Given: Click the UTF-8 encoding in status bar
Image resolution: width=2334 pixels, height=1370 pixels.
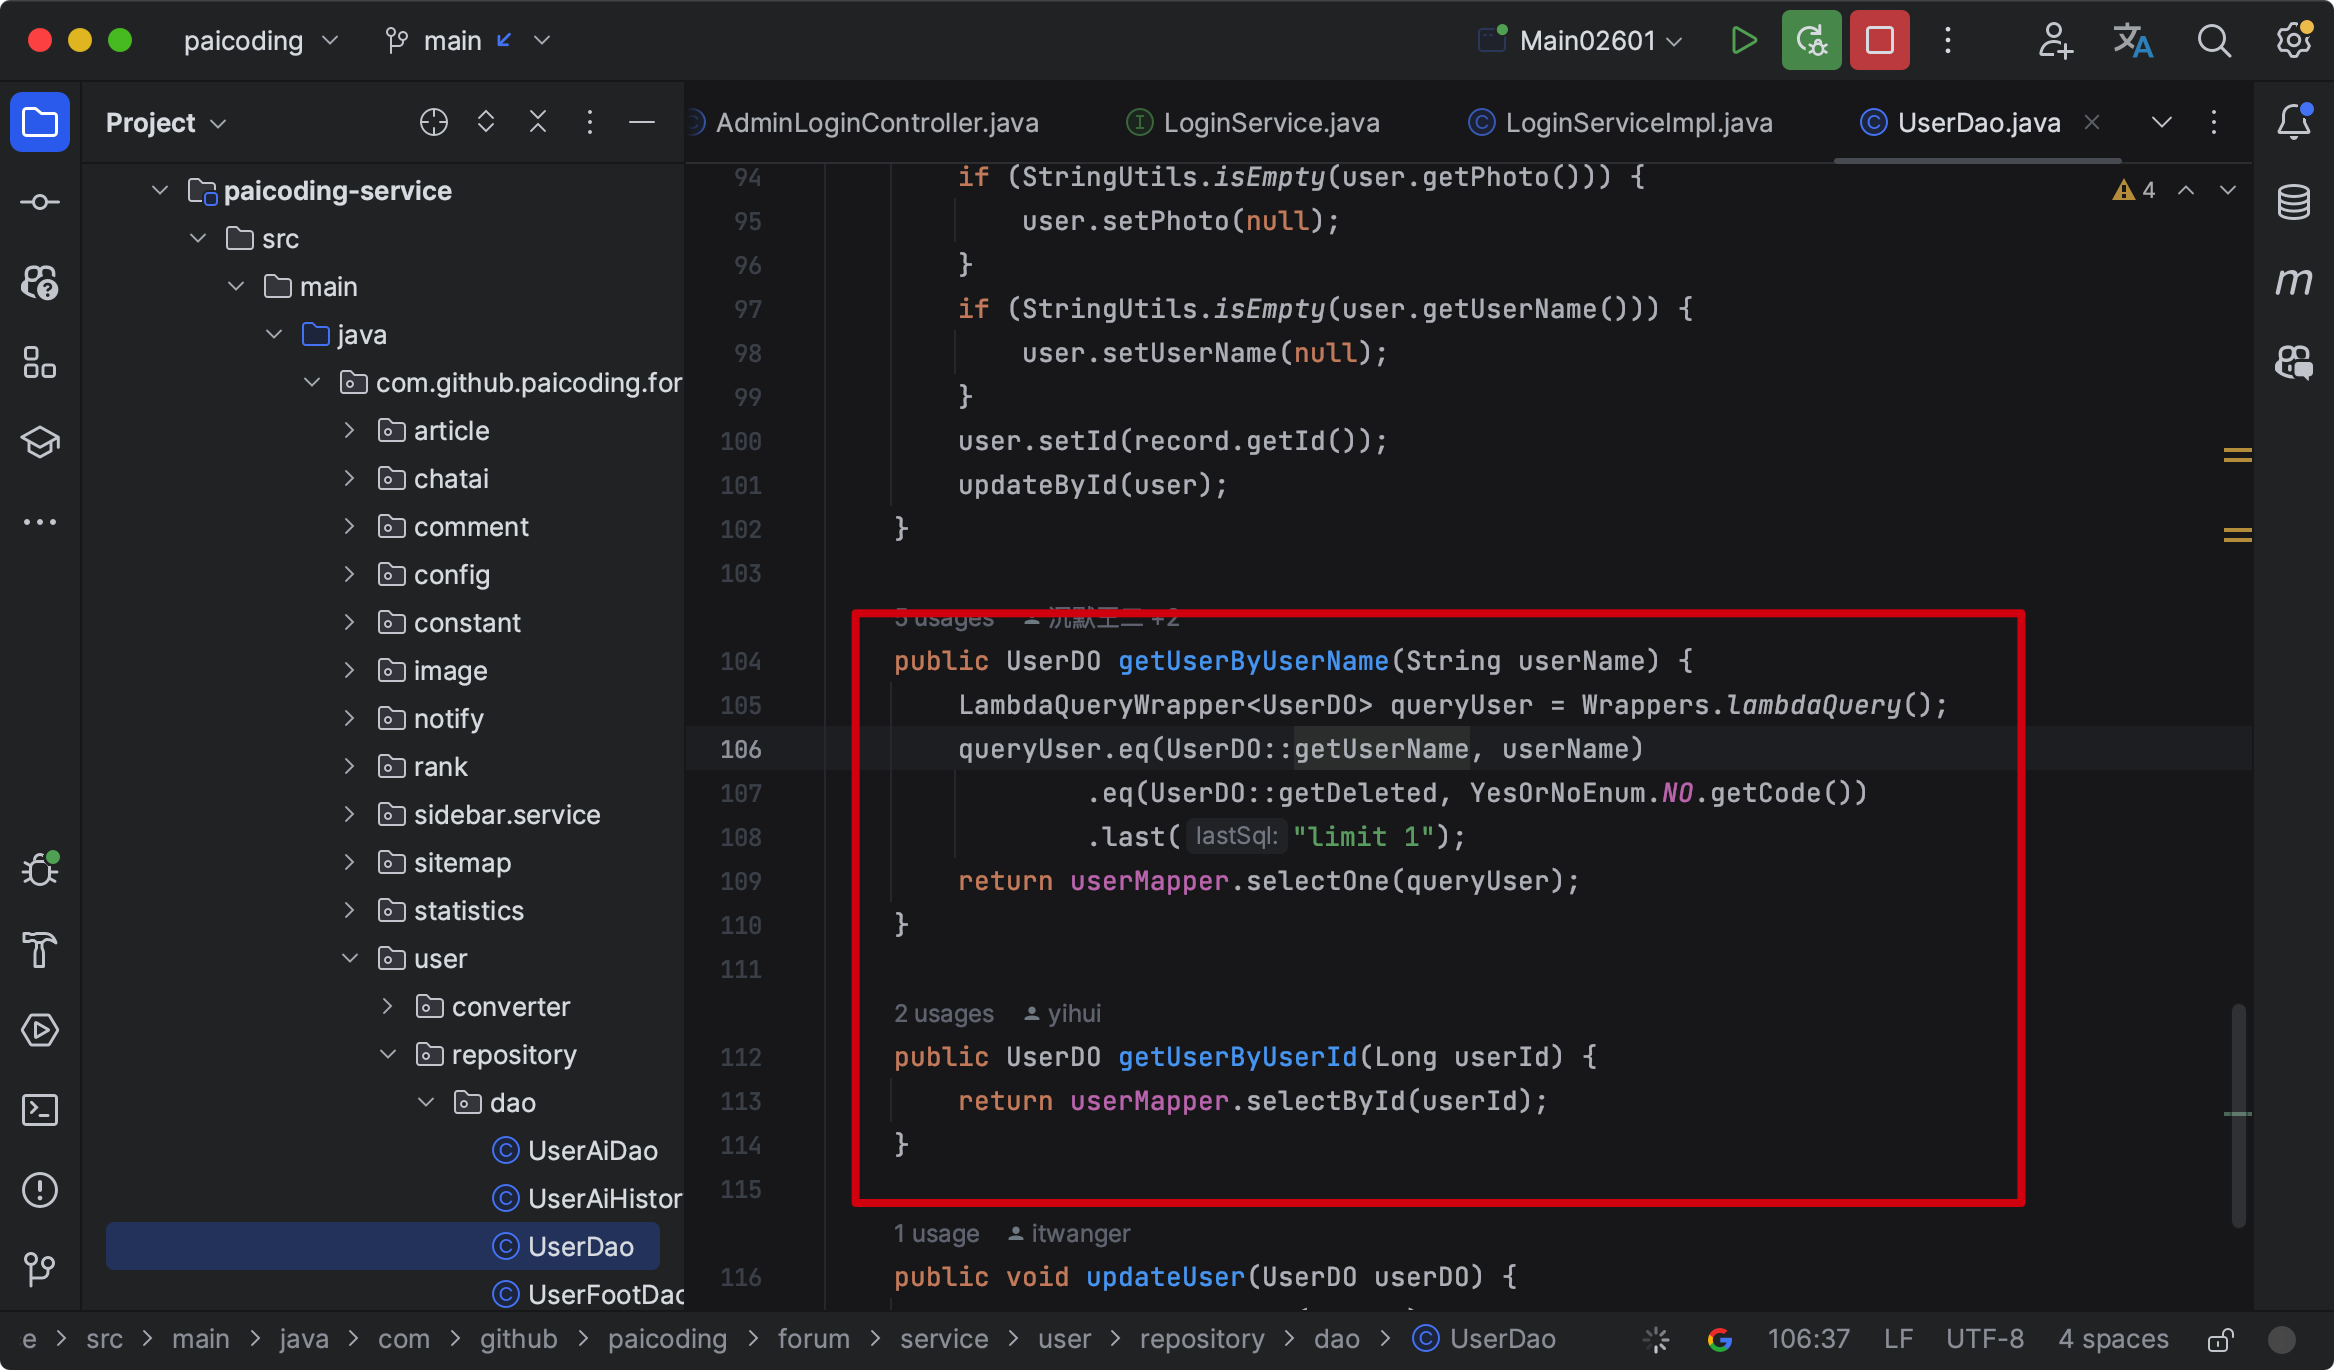Looking at the screenshot, I should (x=1984, y=1339).
